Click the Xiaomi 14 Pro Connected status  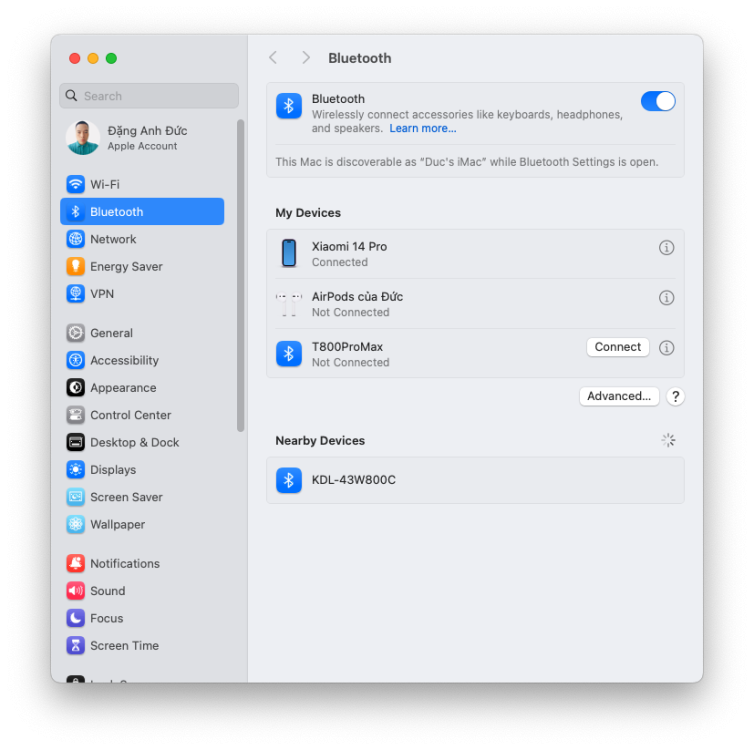click(339, 262)
